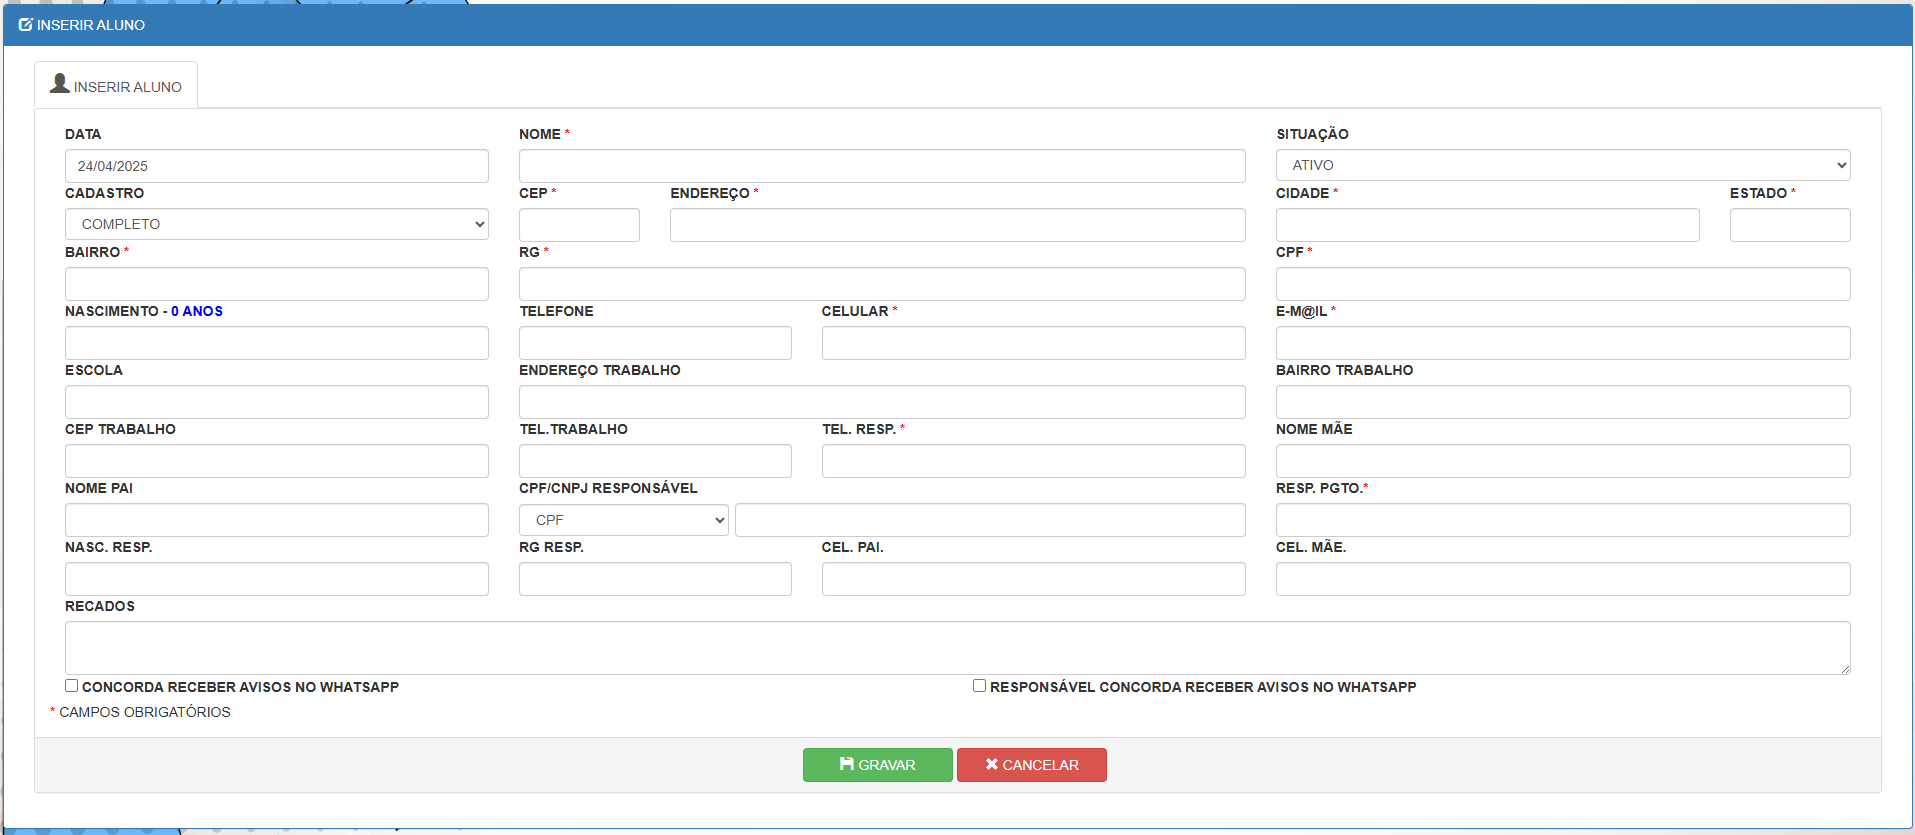This screenshot has width=1915, height=835.
Task: Focus the Data field showing 24/04/2025
Action: [277, 166]
